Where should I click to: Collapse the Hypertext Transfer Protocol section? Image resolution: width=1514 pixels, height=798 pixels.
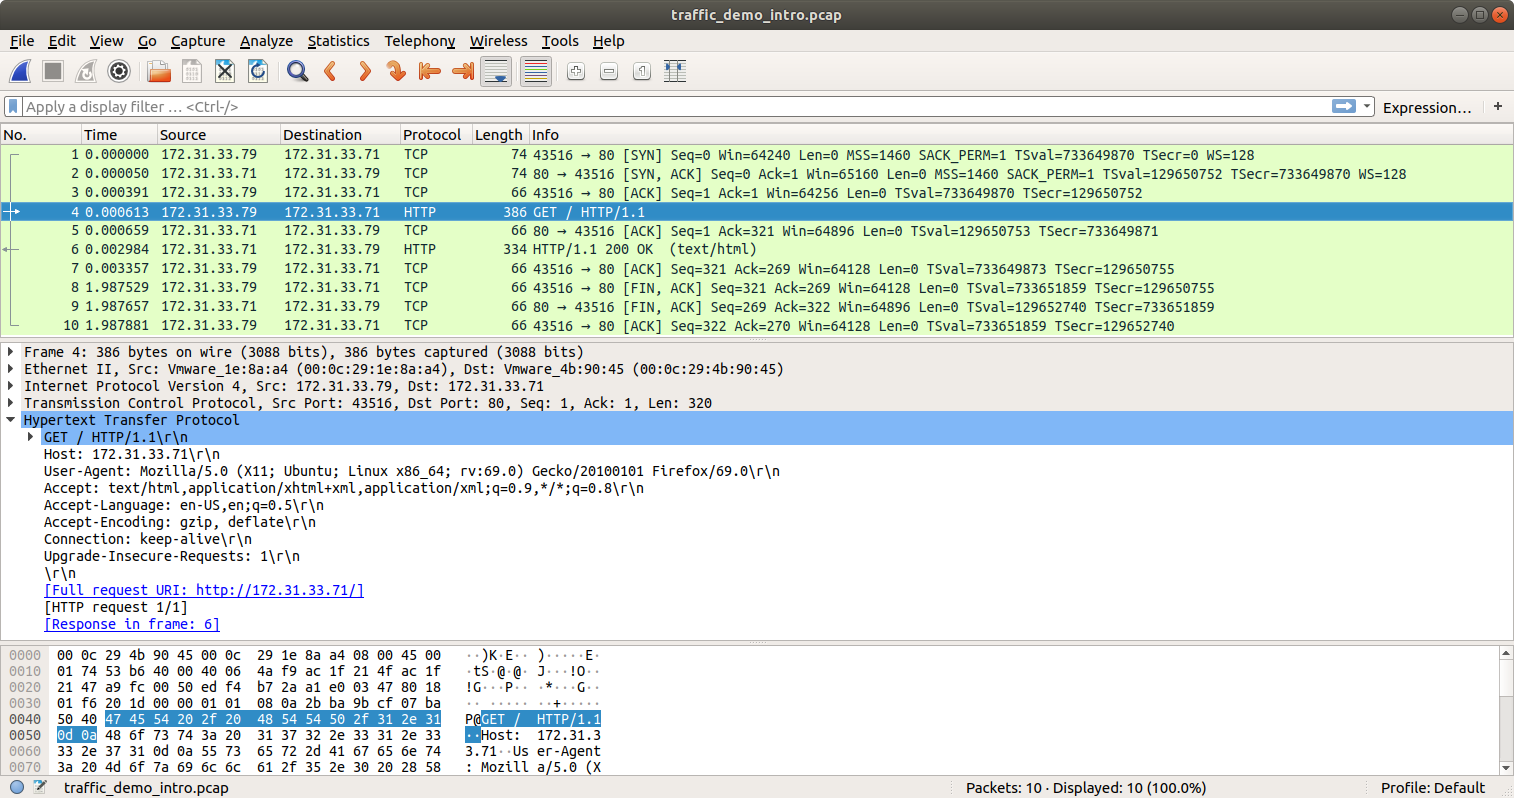[x=11, y=420]
